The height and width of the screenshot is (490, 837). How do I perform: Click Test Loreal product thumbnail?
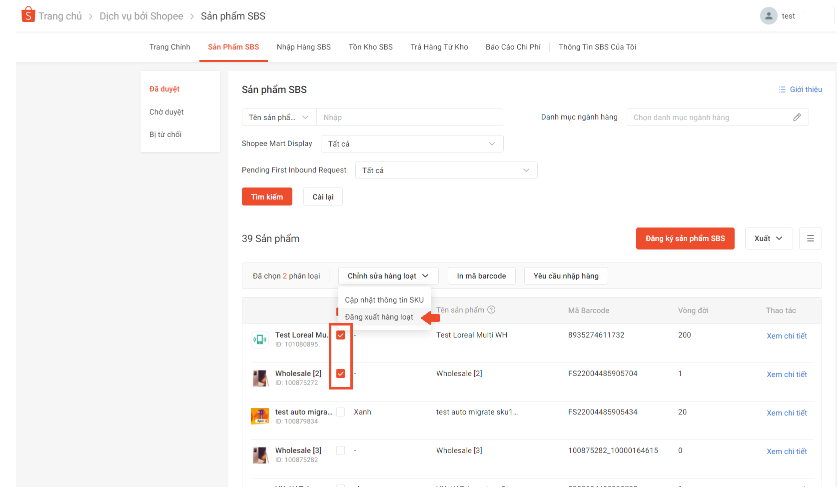[x=260, y=339]
